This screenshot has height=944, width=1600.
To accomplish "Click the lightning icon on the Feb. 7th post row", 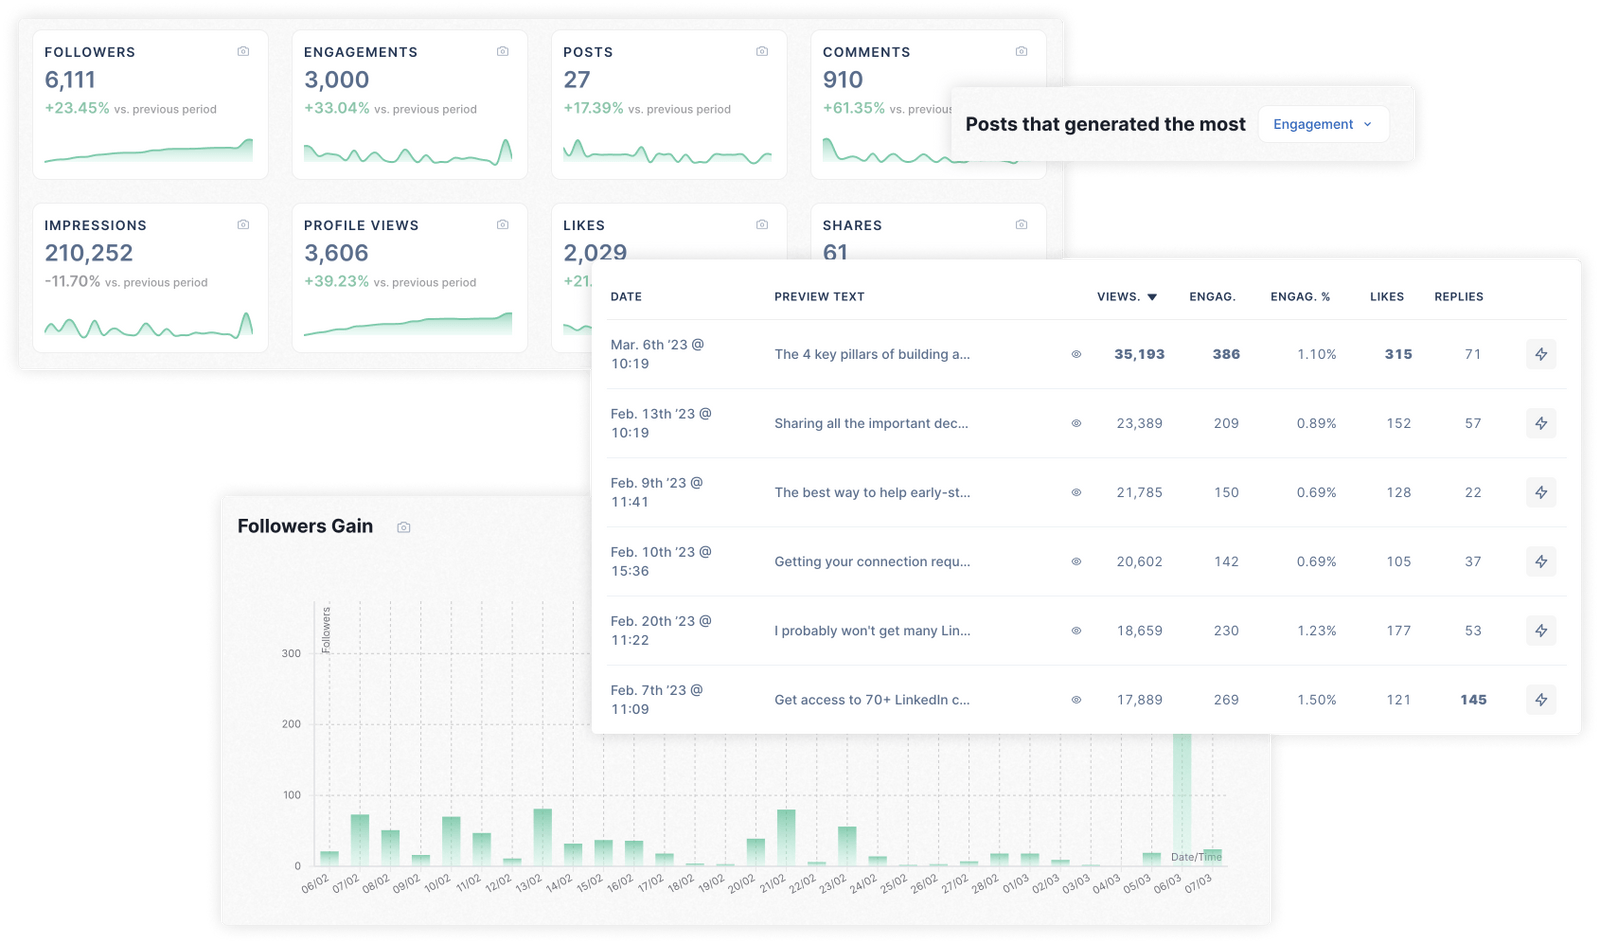I will (x=1541, y=700).
